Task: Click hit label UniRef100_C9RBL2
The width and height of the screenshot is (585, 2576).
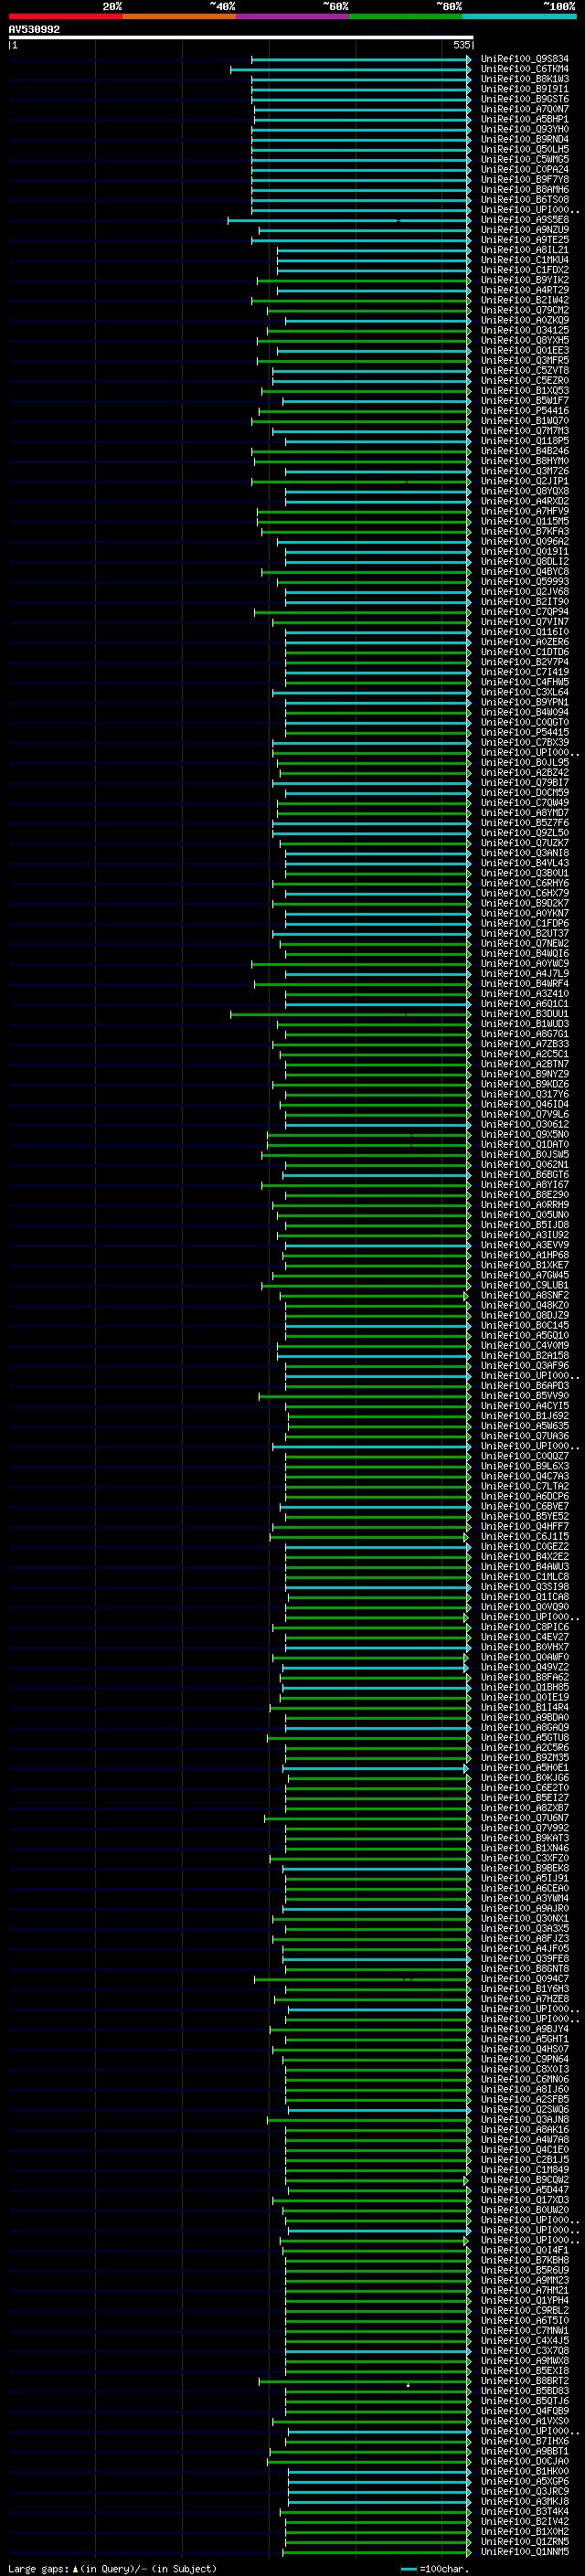Action: click(x=525, y=2311)
